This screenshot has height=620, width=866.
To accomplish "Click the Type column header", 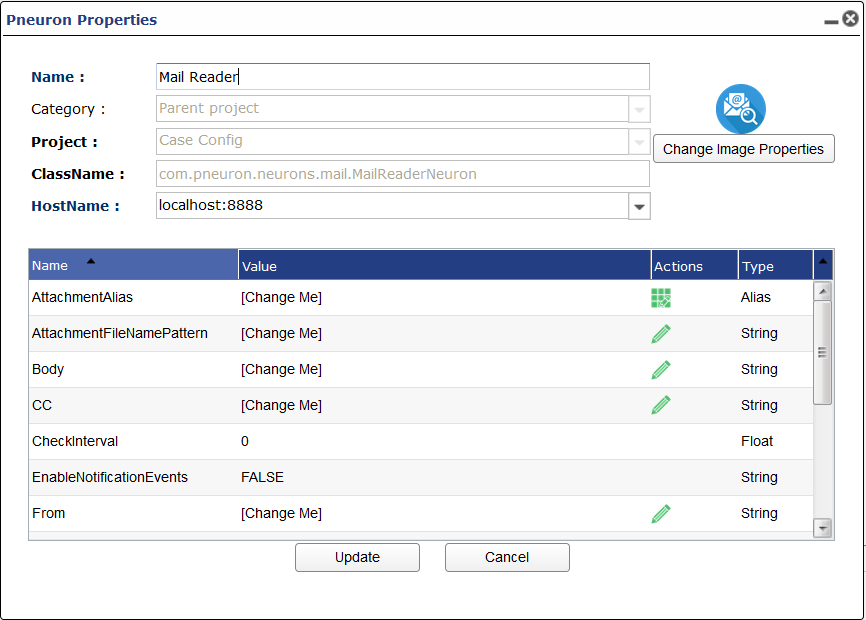I will [776, 266].
